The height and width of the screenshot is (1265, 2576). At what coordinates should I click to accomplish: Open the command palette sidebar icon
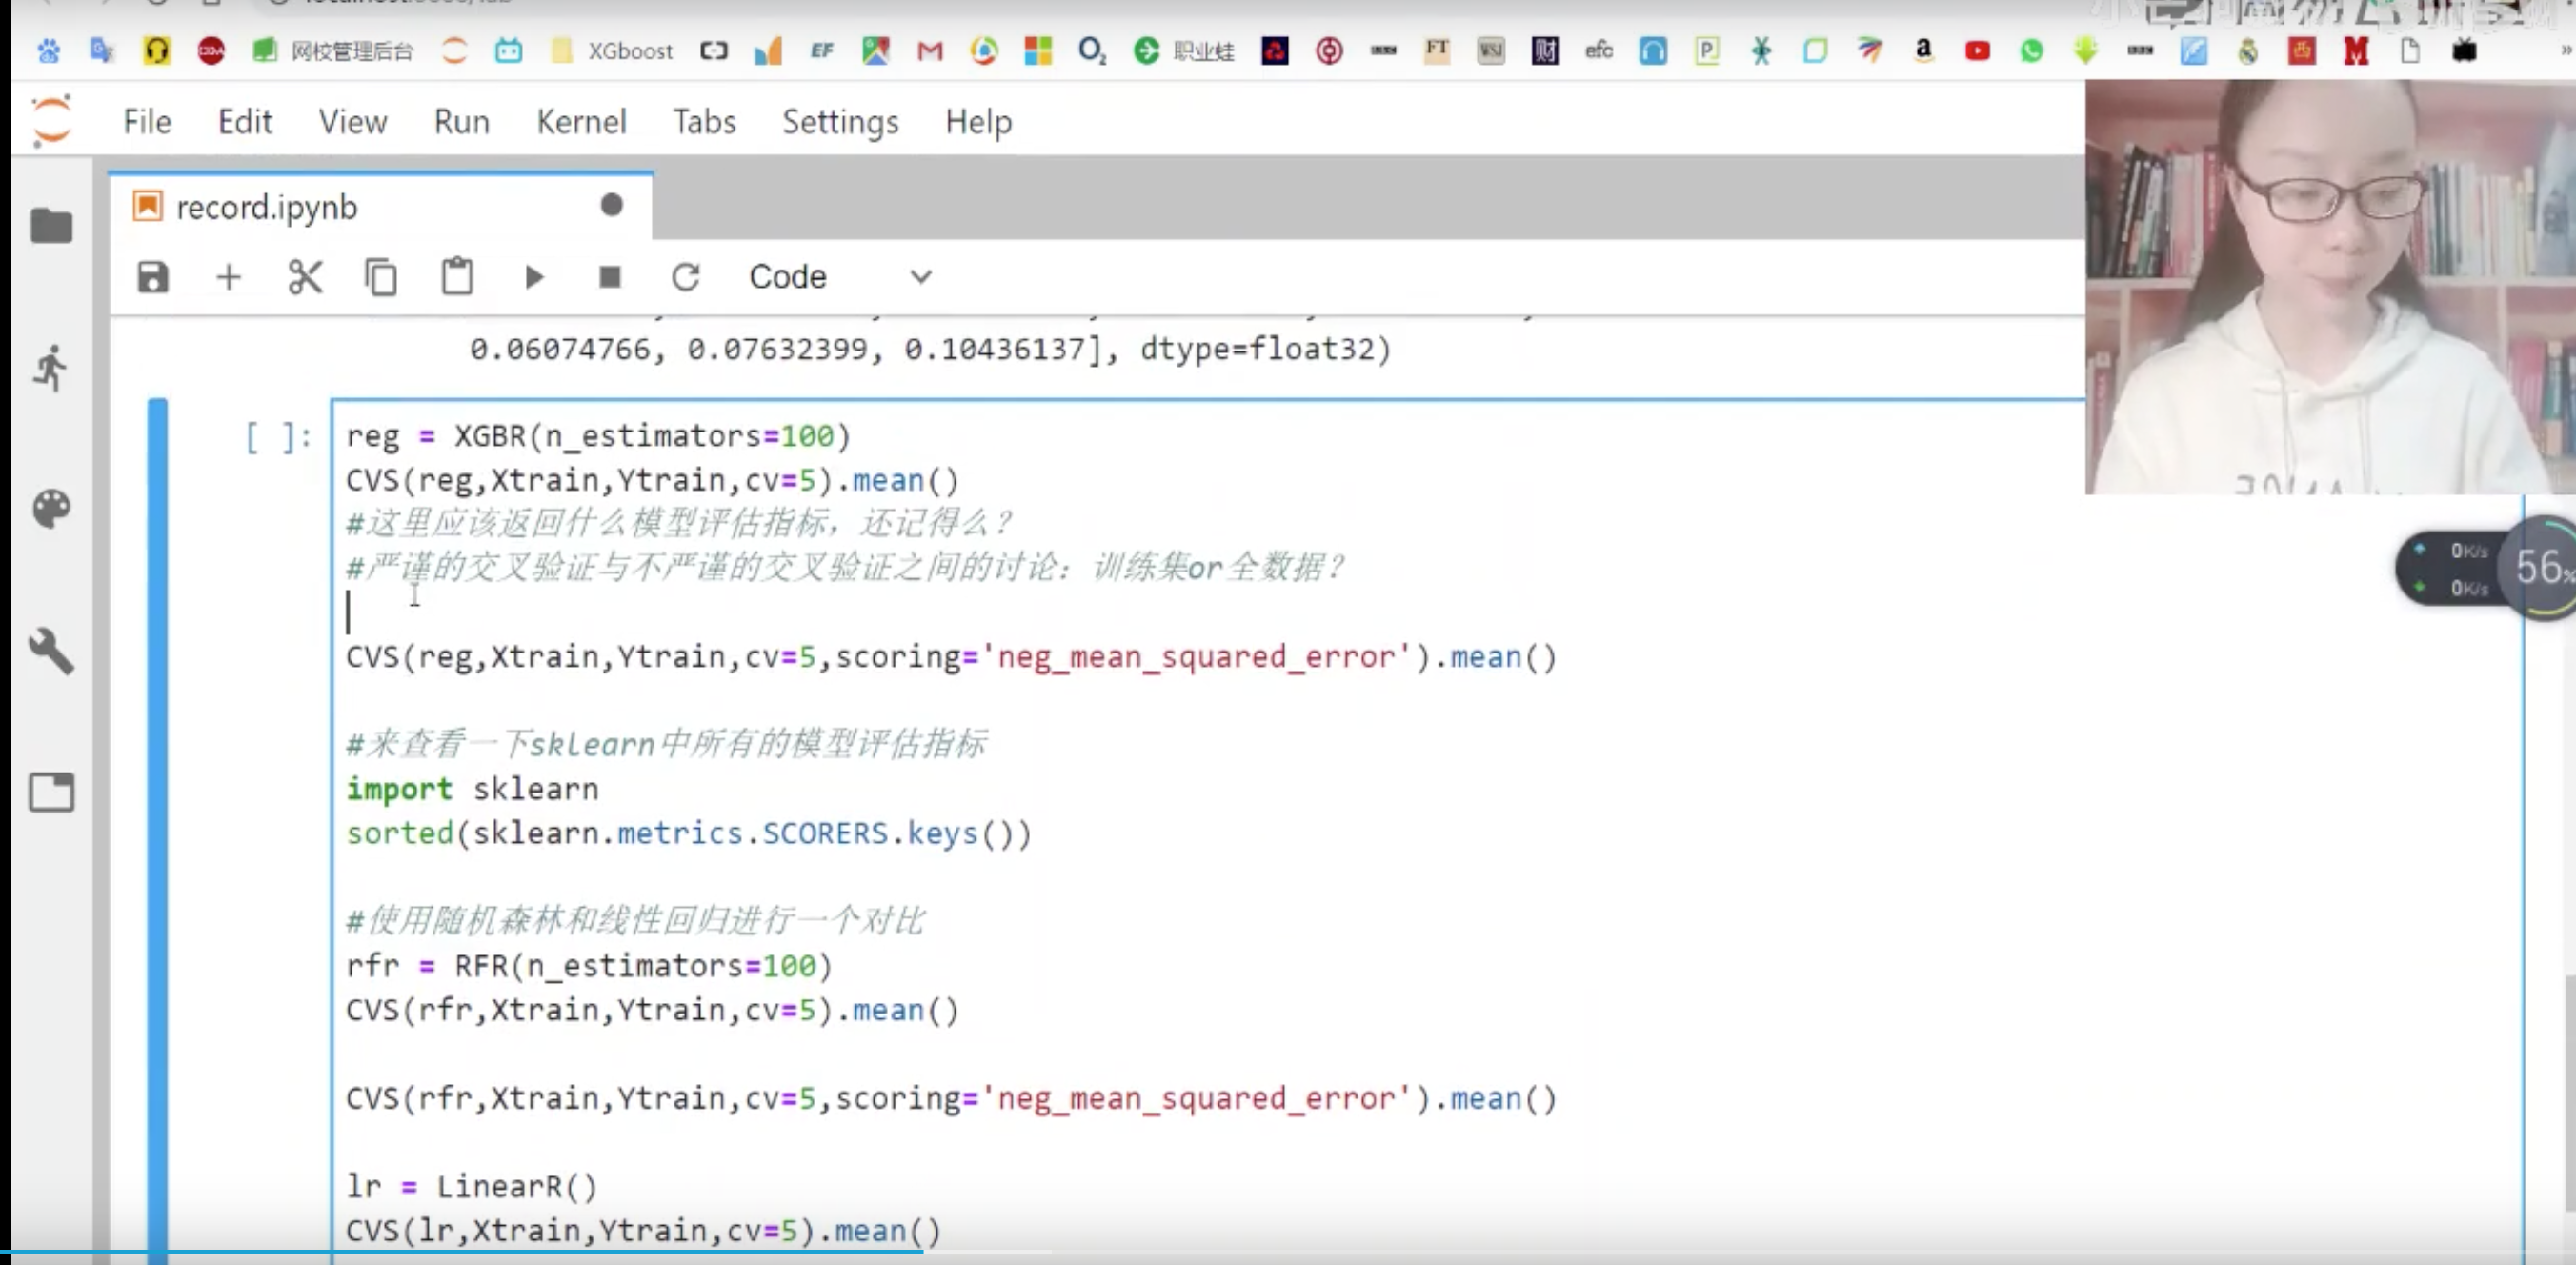51,509
